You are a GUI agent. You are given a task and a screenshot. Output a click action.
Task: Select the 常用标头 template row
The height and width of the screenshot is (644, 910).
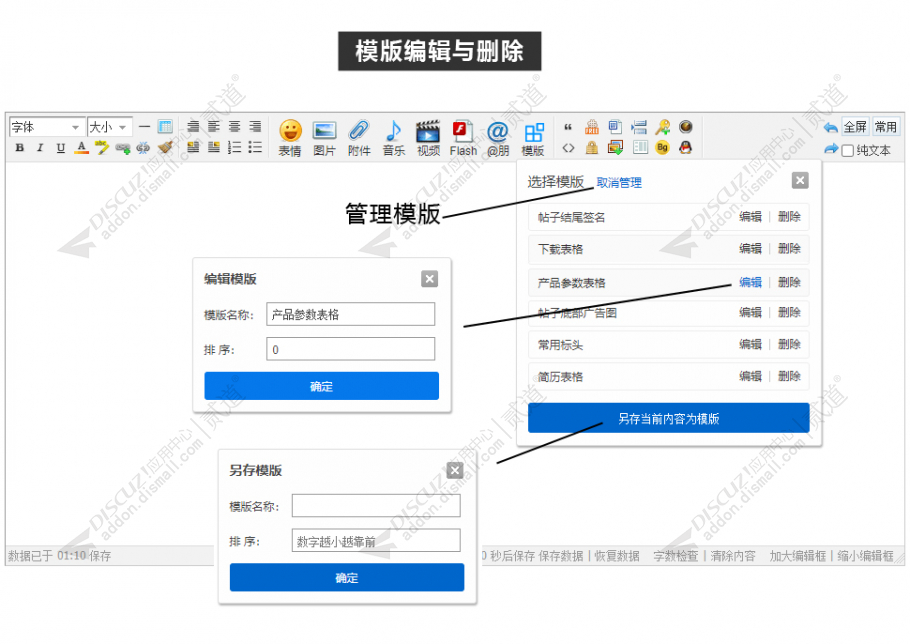pyautogui.click(x=668, y=345)
